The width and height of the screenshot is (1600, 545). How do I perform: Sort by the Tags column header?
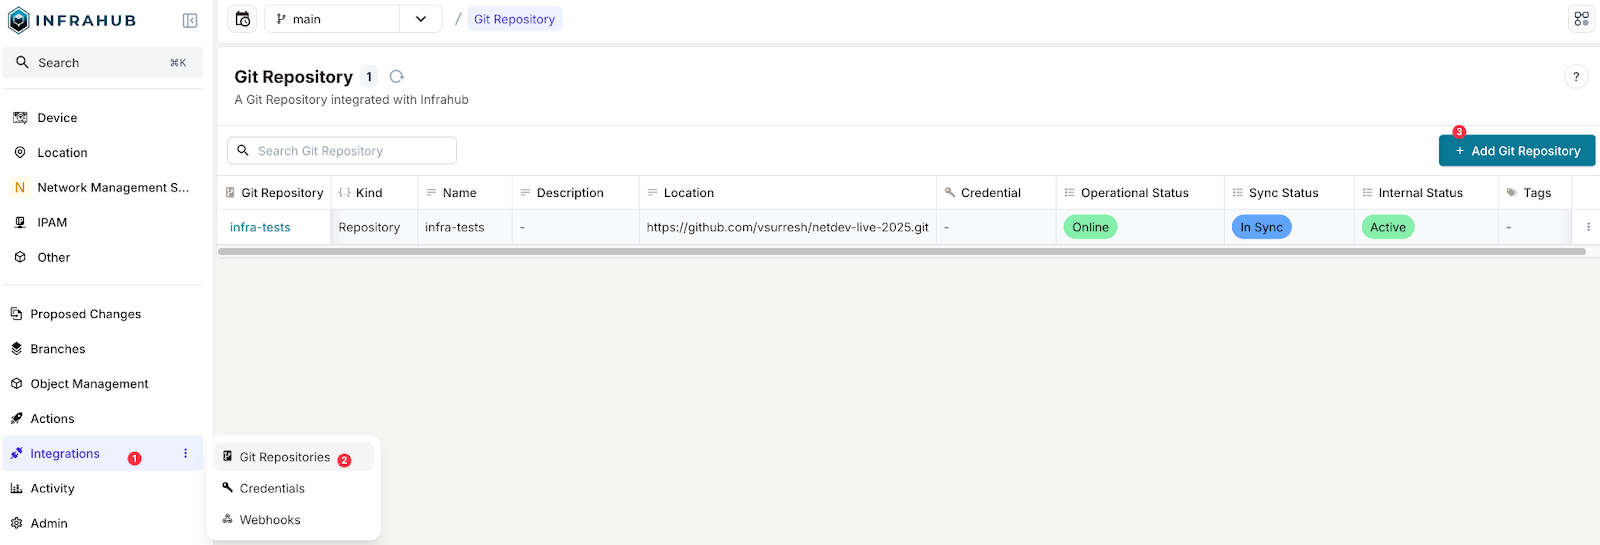[1535, 193]
